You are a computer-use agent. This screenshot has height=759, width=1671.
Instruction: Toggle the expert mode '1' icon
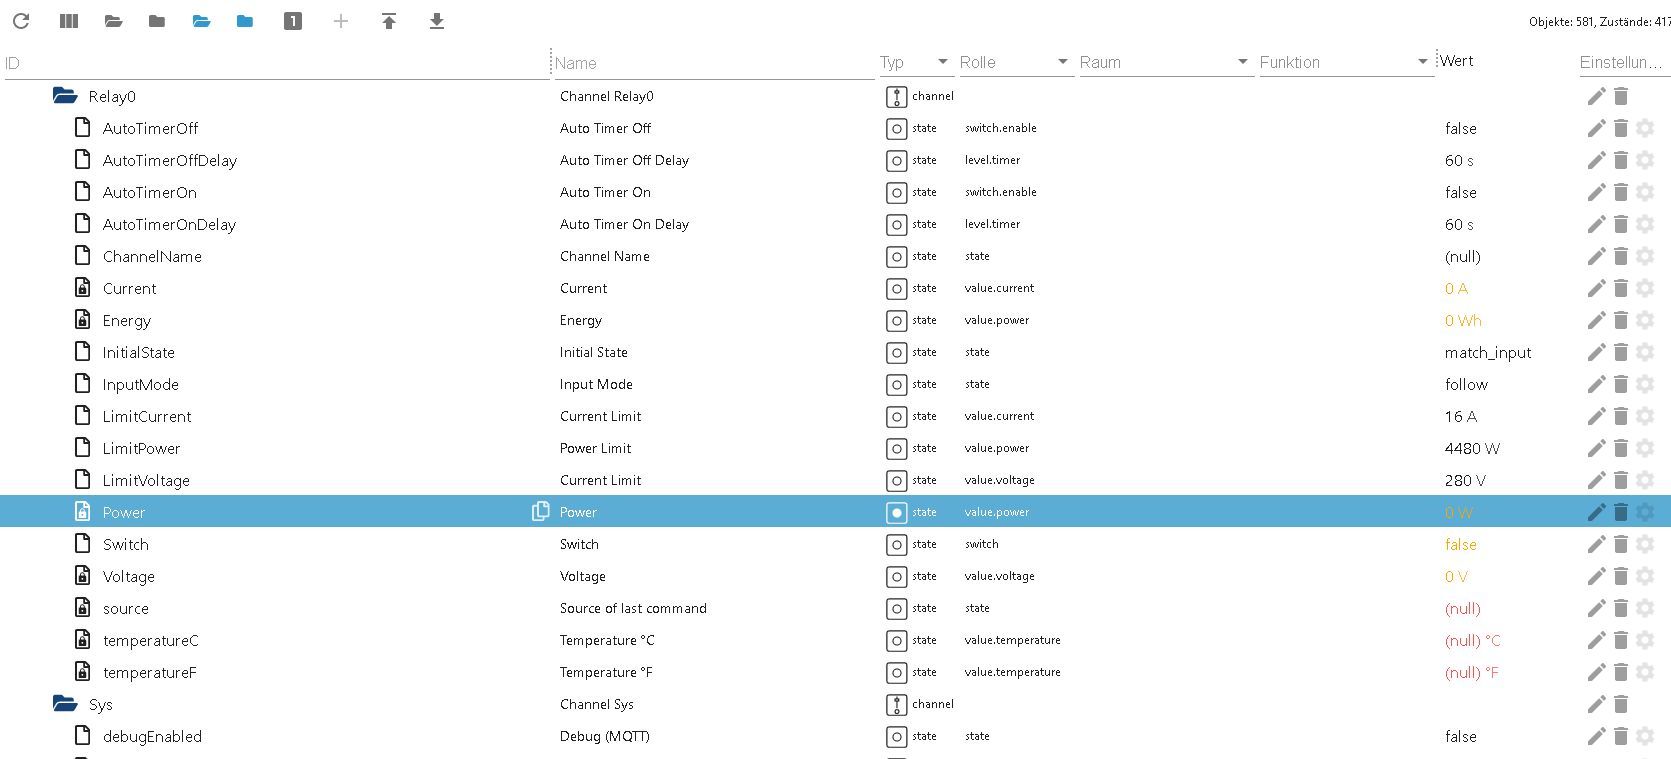tap(293, 21)
